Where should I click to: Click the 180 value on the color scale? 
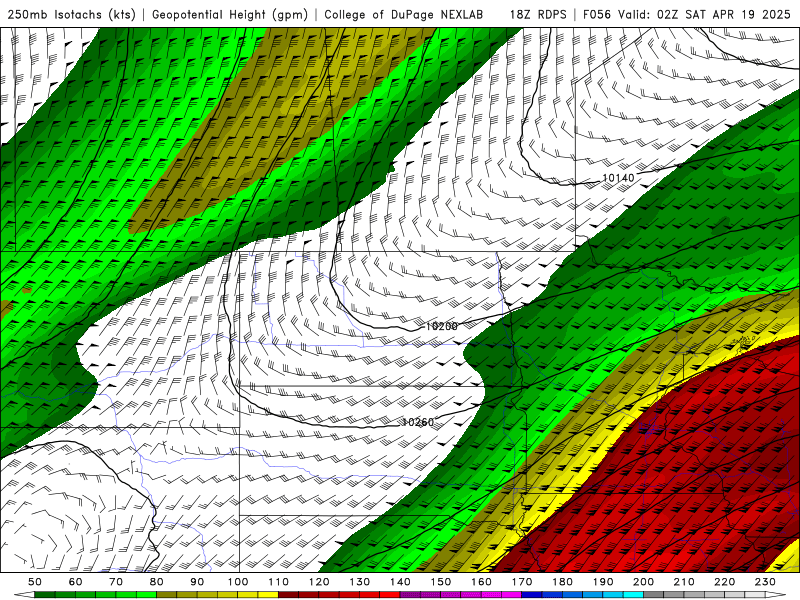pos(563,582)
